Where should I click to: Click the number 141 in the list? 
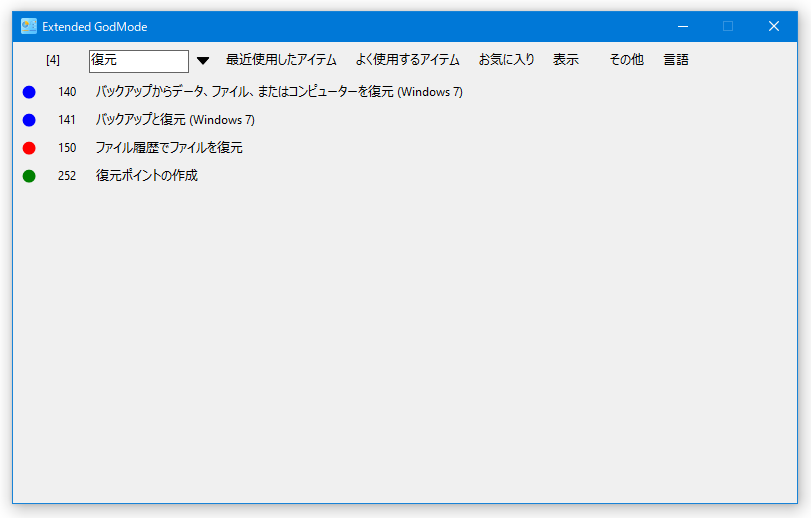tap(67, 120)
